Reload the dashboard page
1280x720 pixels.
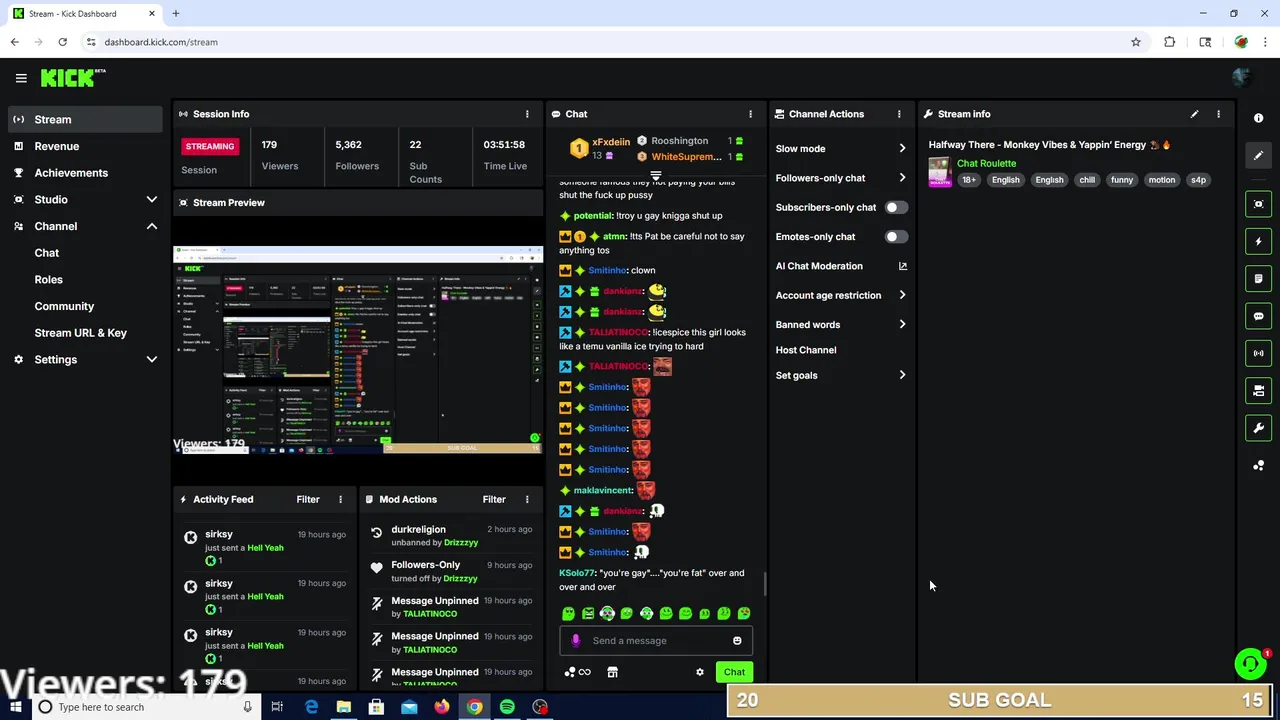pos(62,42)
